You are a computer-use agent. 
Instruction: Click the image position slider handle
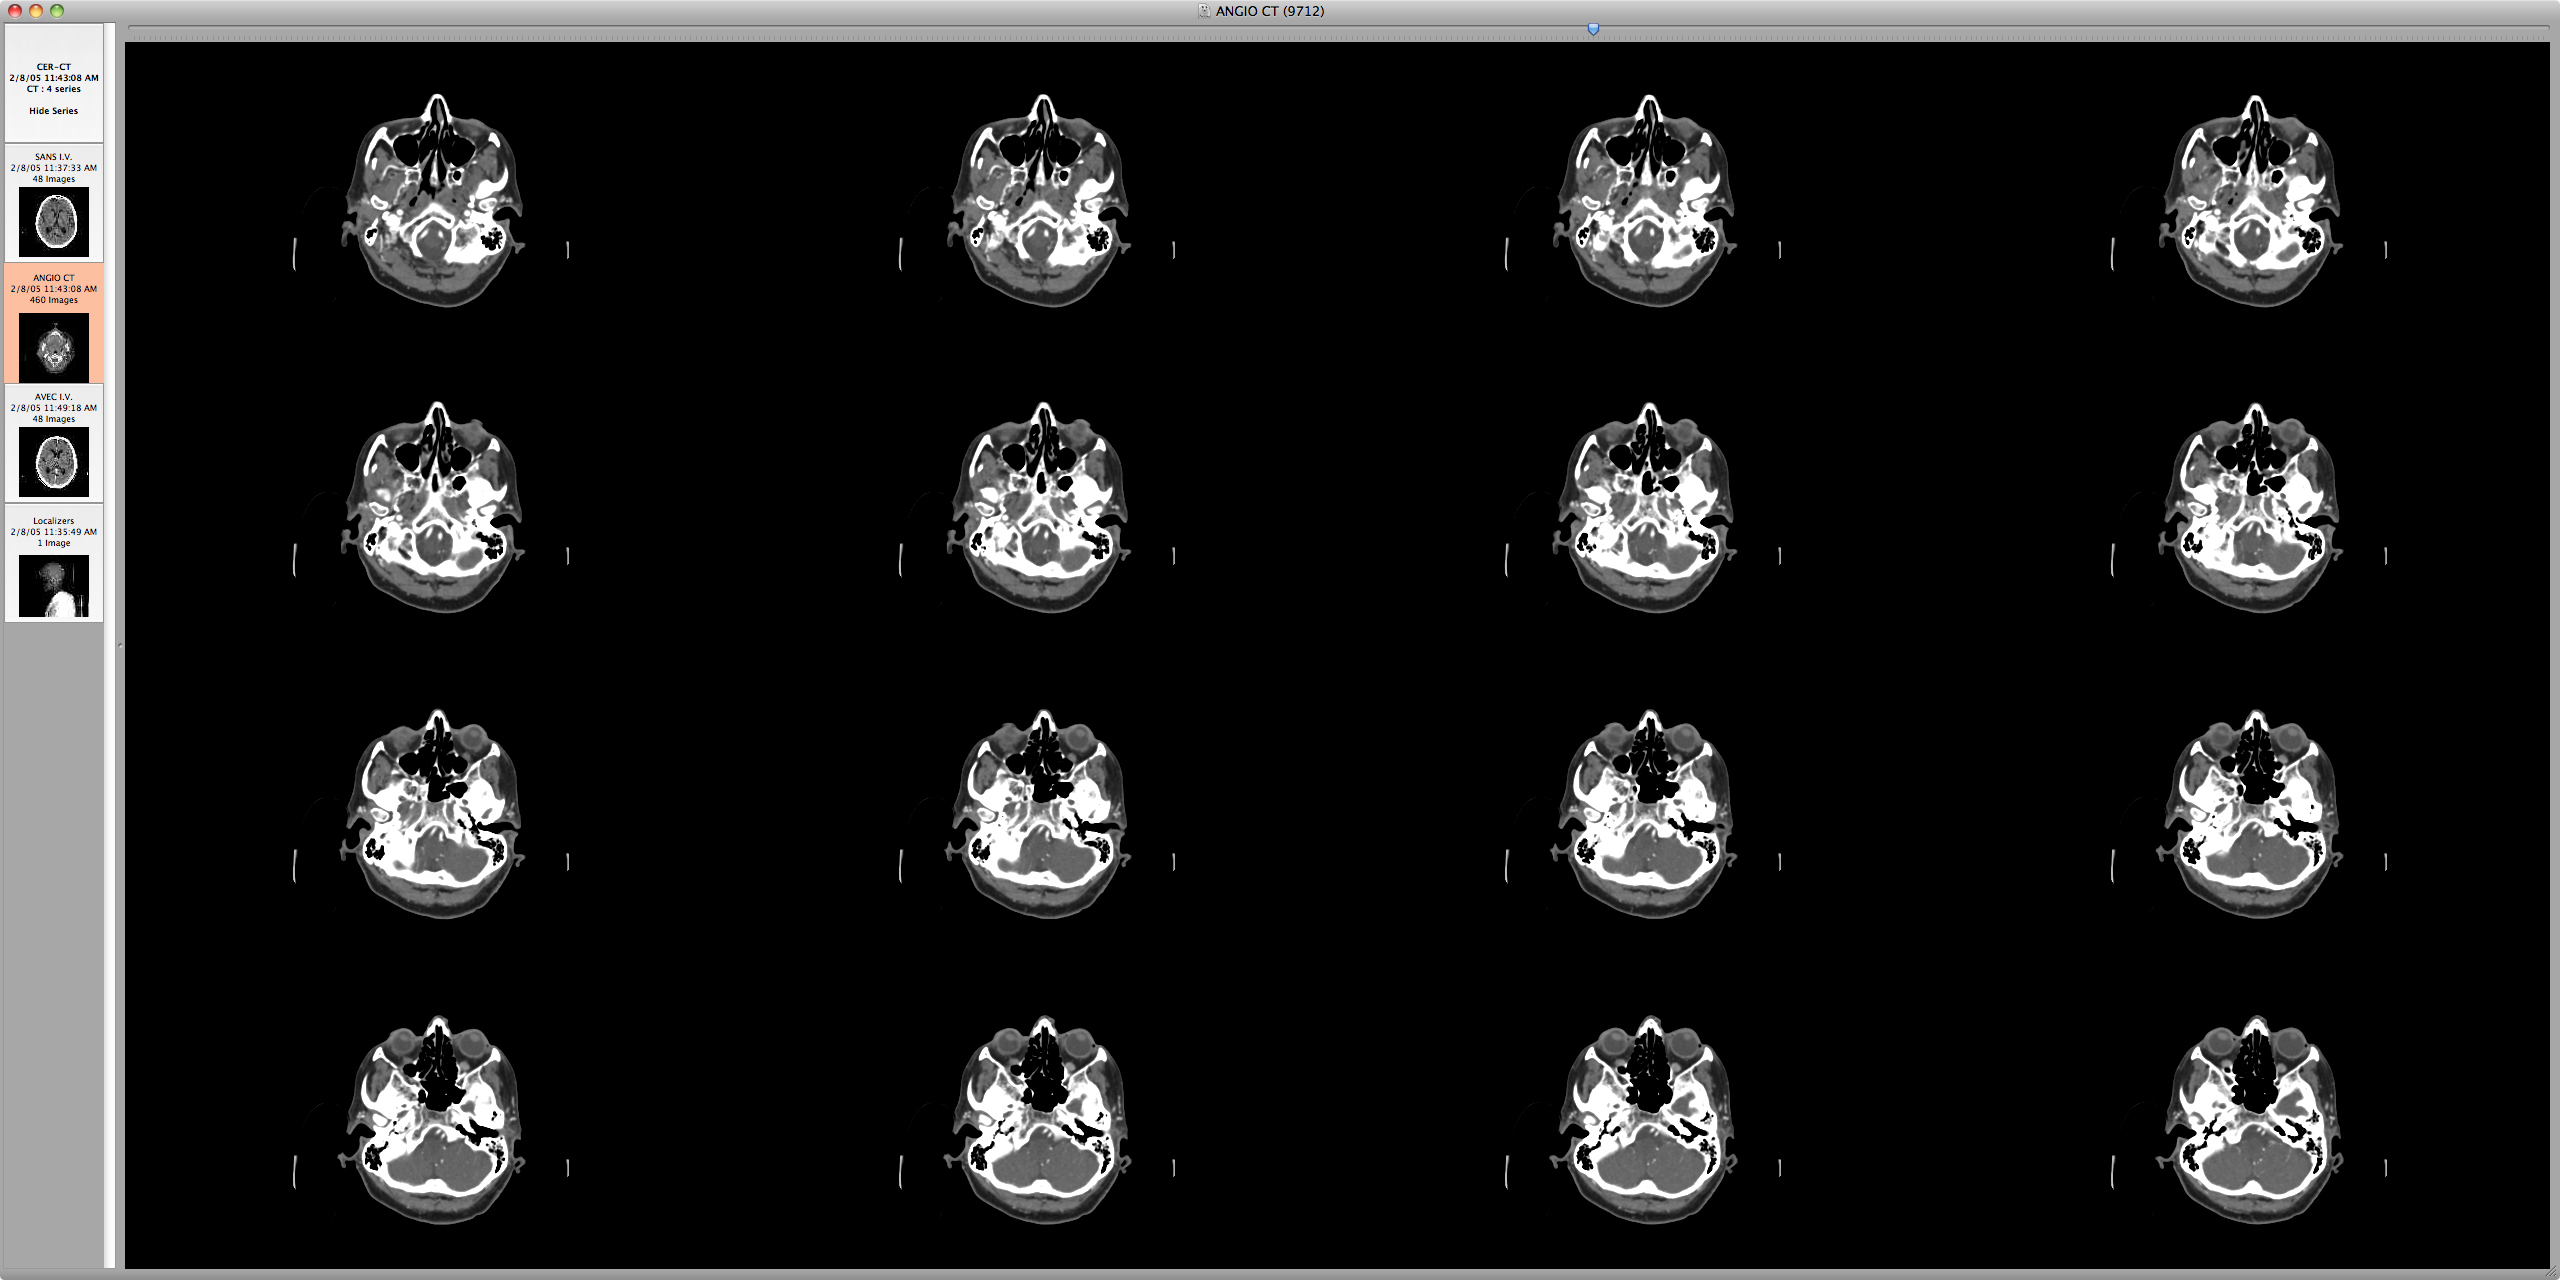point(1593,30)
